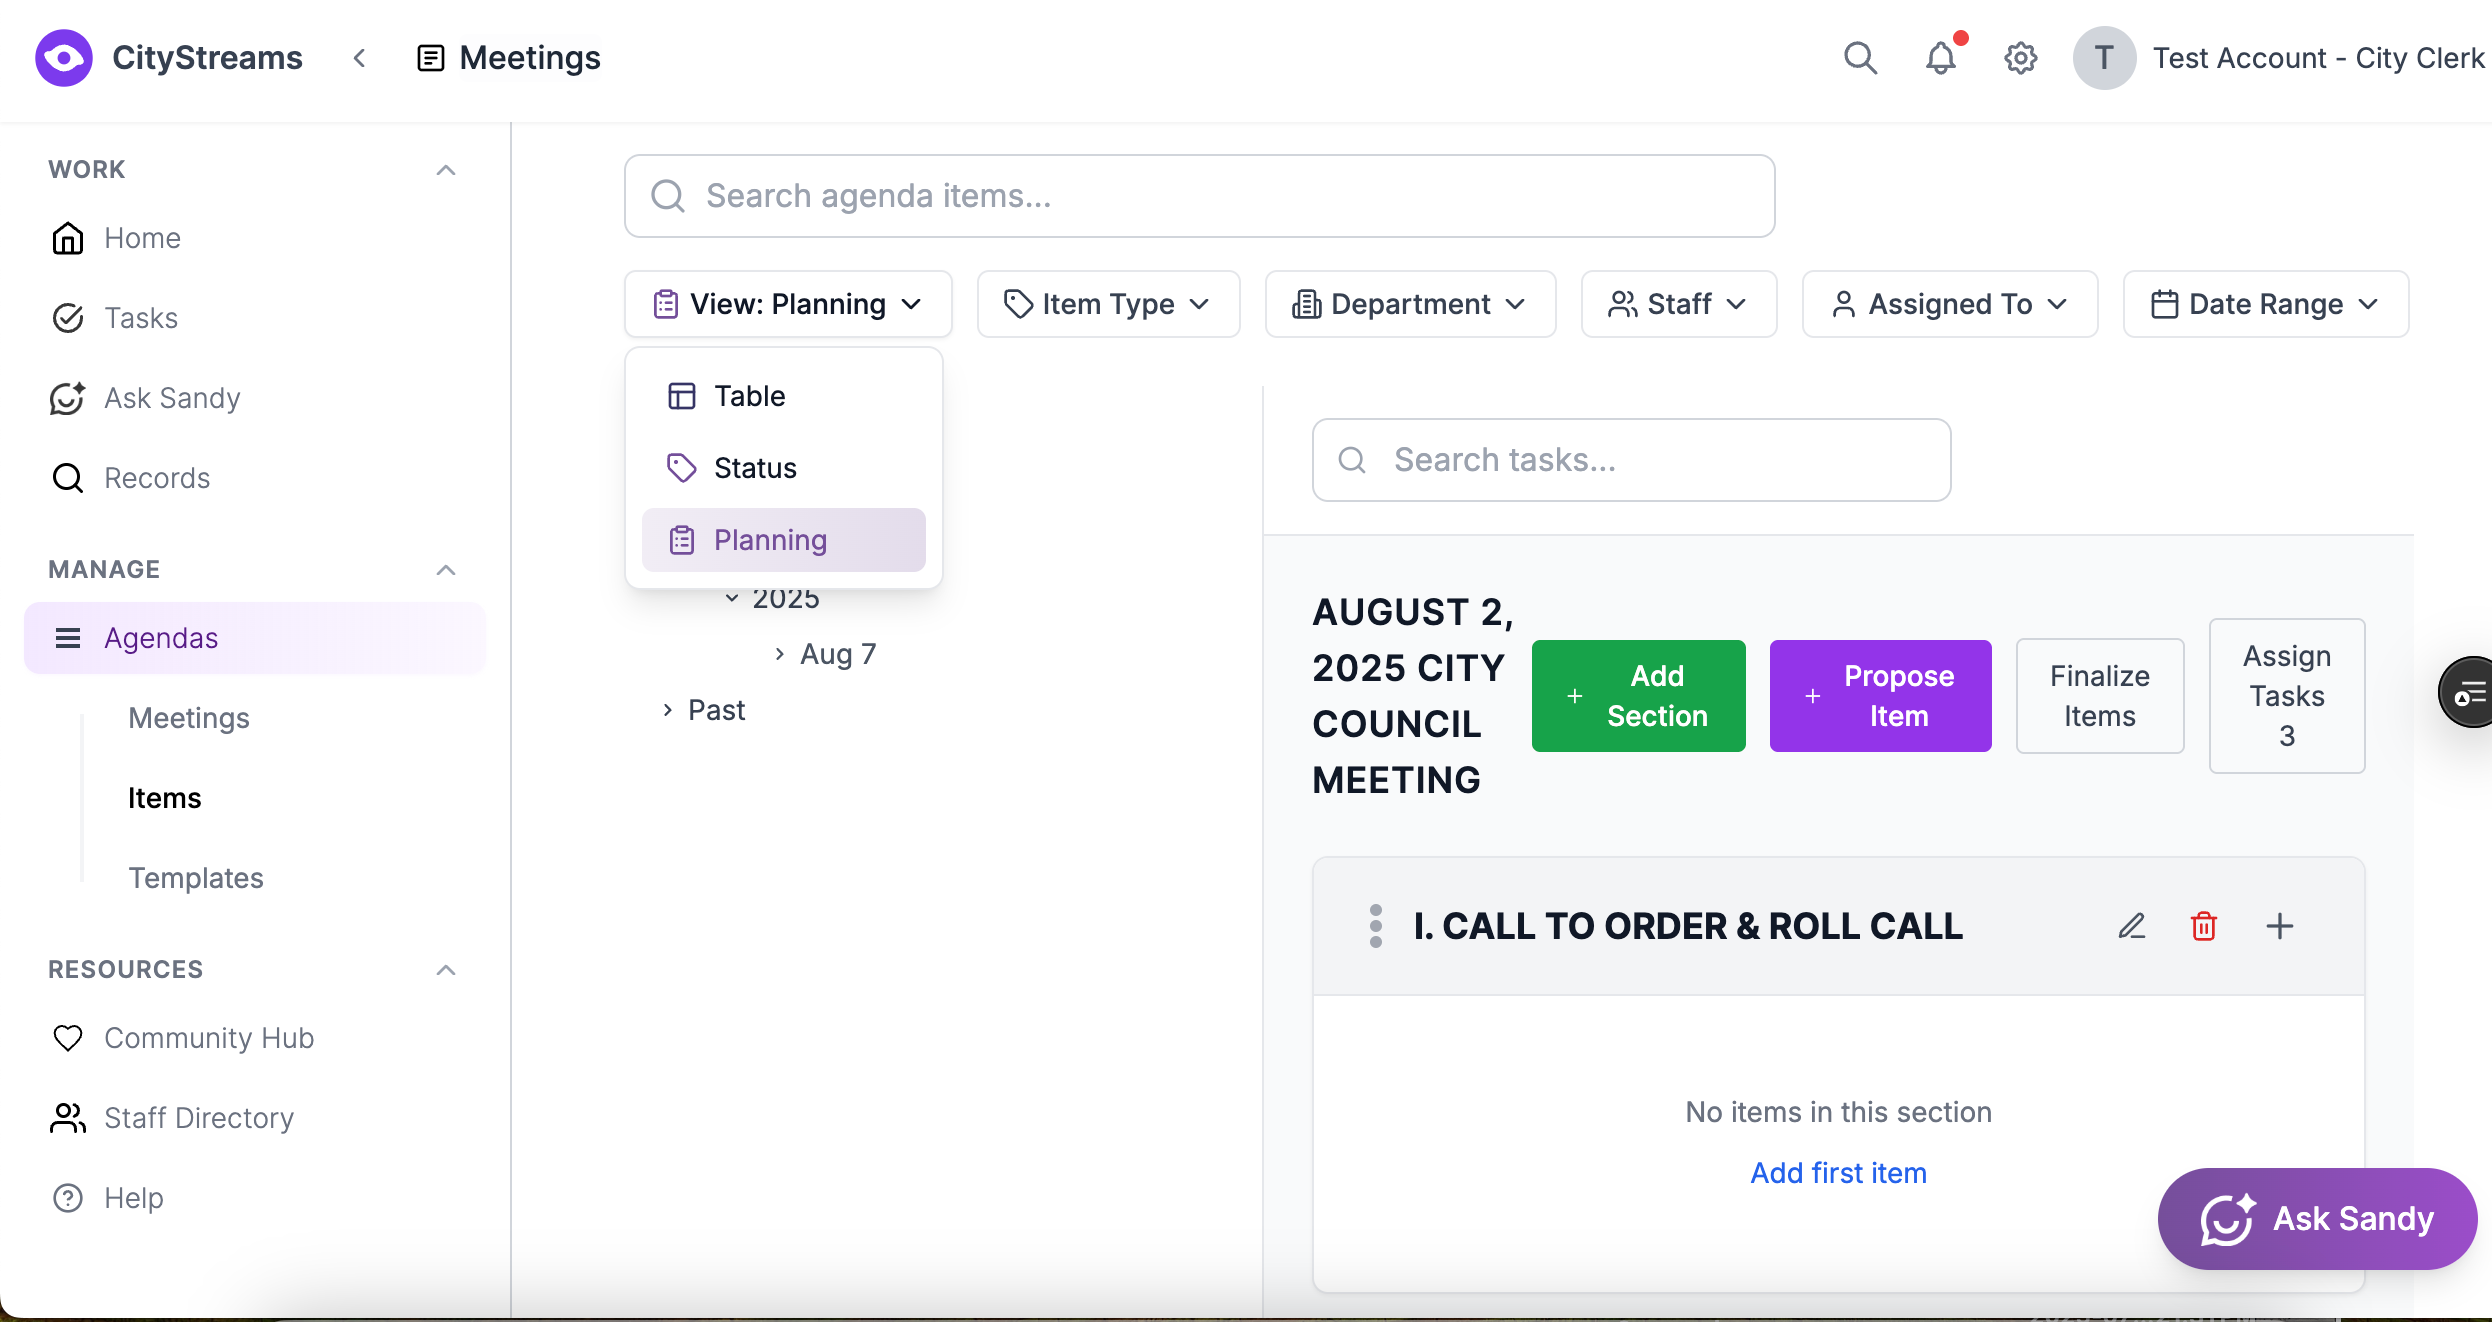Delete Call to Order section trash icon
The width and height of the screenshot is (2492, 1322).
coord(2204,926)
